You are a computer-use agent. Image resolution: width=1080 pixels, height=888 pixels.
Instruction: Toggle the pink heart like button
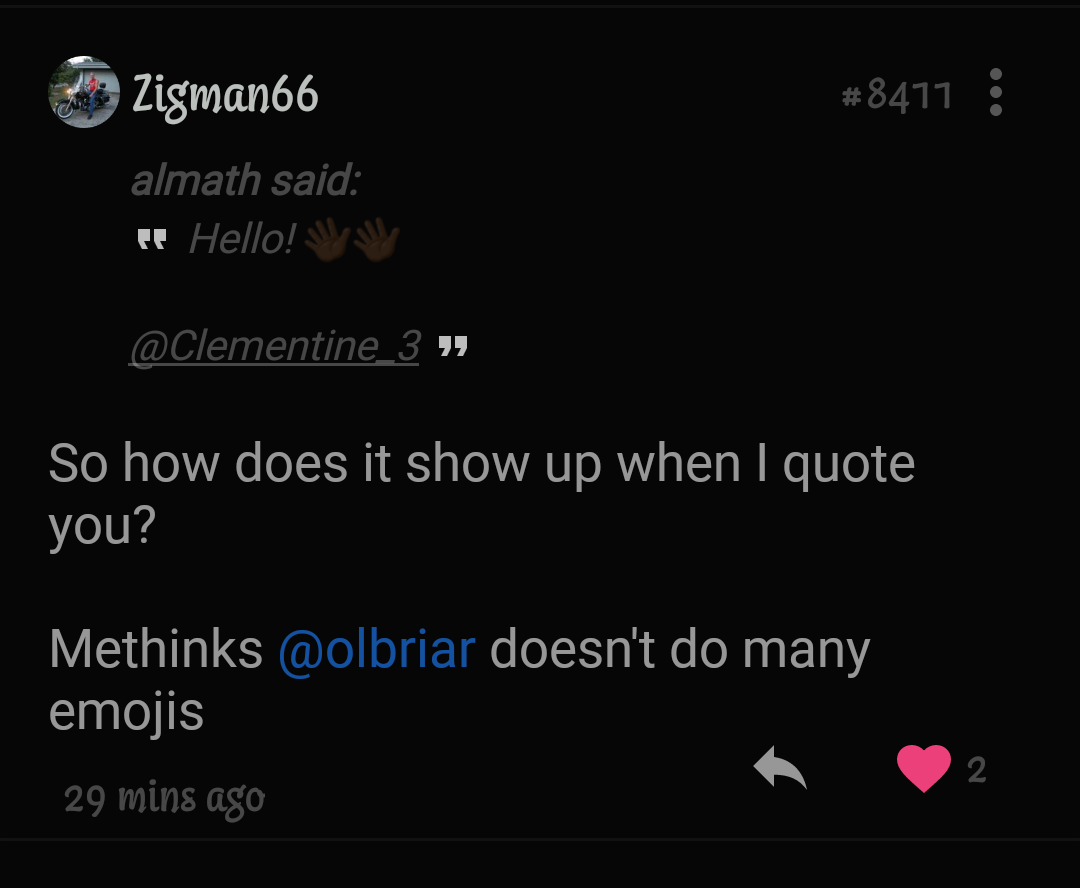pyautogui.click(x=923, y=769)
